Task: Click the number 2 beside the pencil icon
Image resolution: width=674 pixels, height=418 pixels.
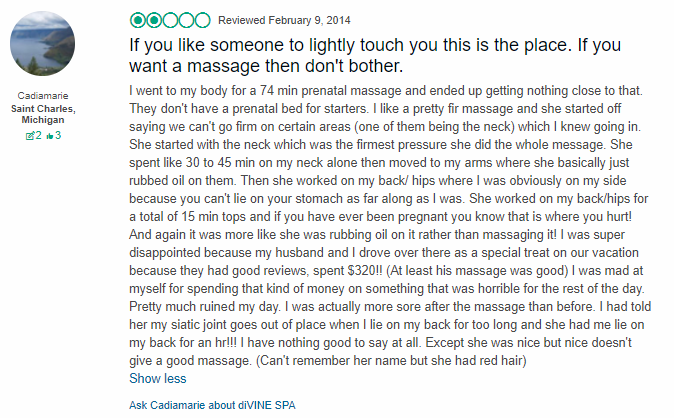Action: 38,135
